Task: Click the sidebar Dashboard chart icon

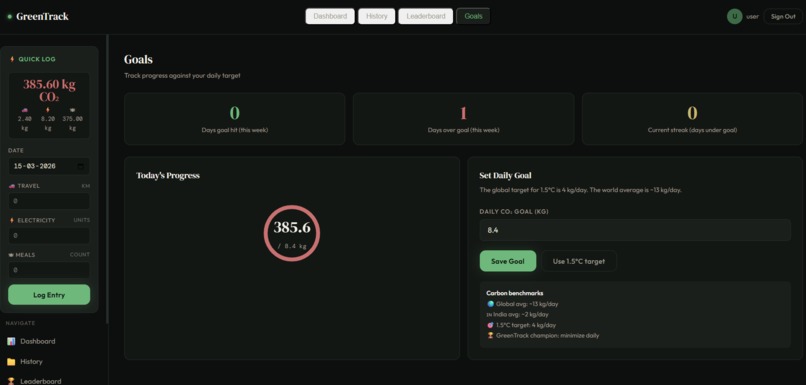Action: pos(11,341)
